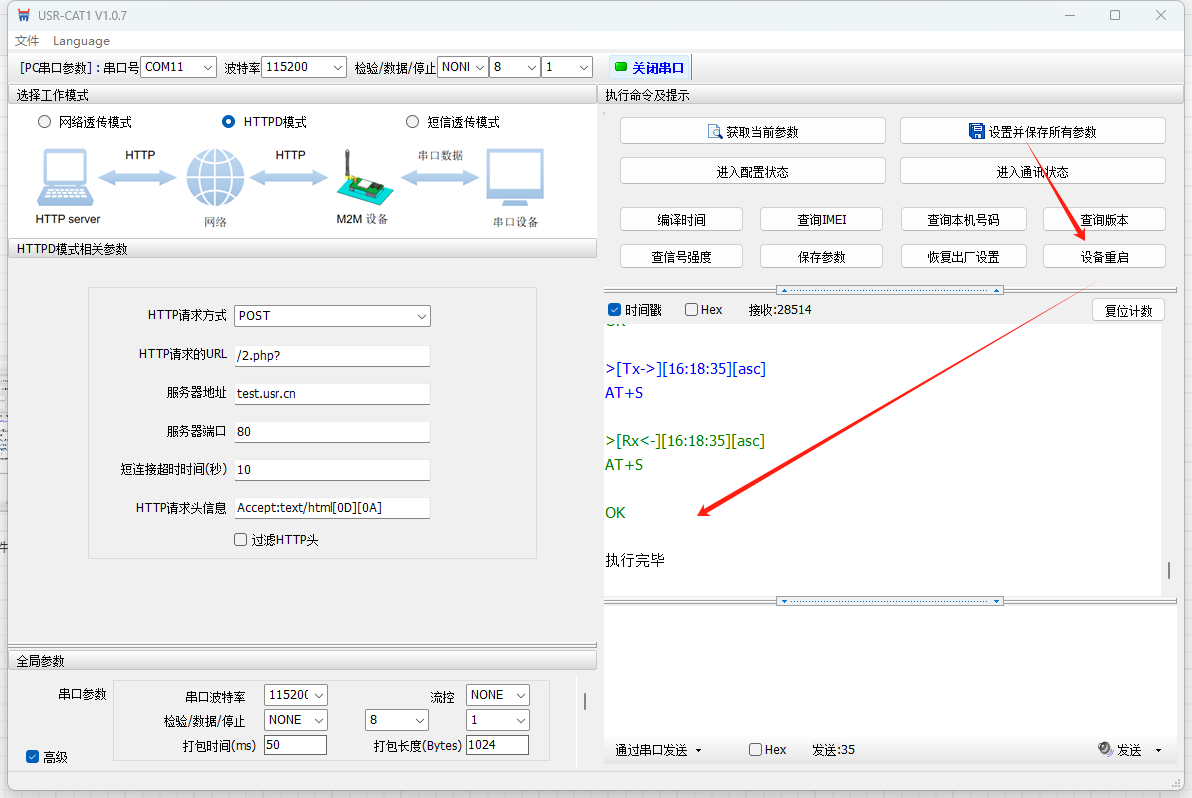
Task: Open the 流控 NONE dropdown
Action: click(498, 695)
